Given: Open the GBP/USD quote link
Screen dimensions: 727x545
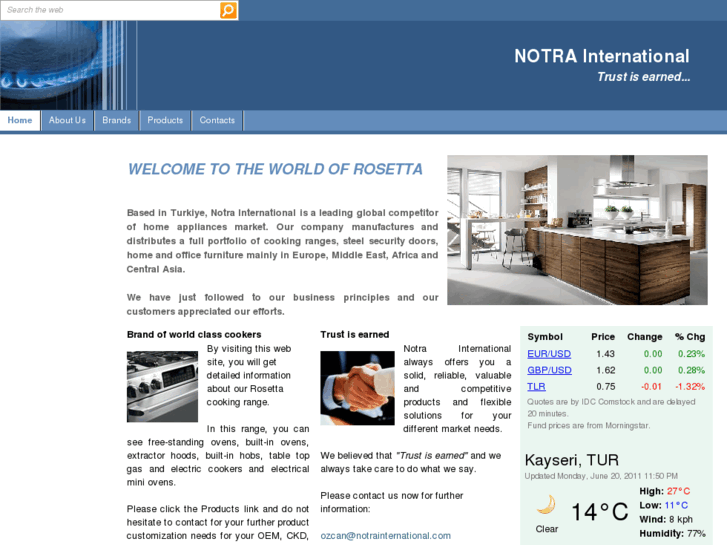Looking at the screenshot, I should tap(549, 370).
